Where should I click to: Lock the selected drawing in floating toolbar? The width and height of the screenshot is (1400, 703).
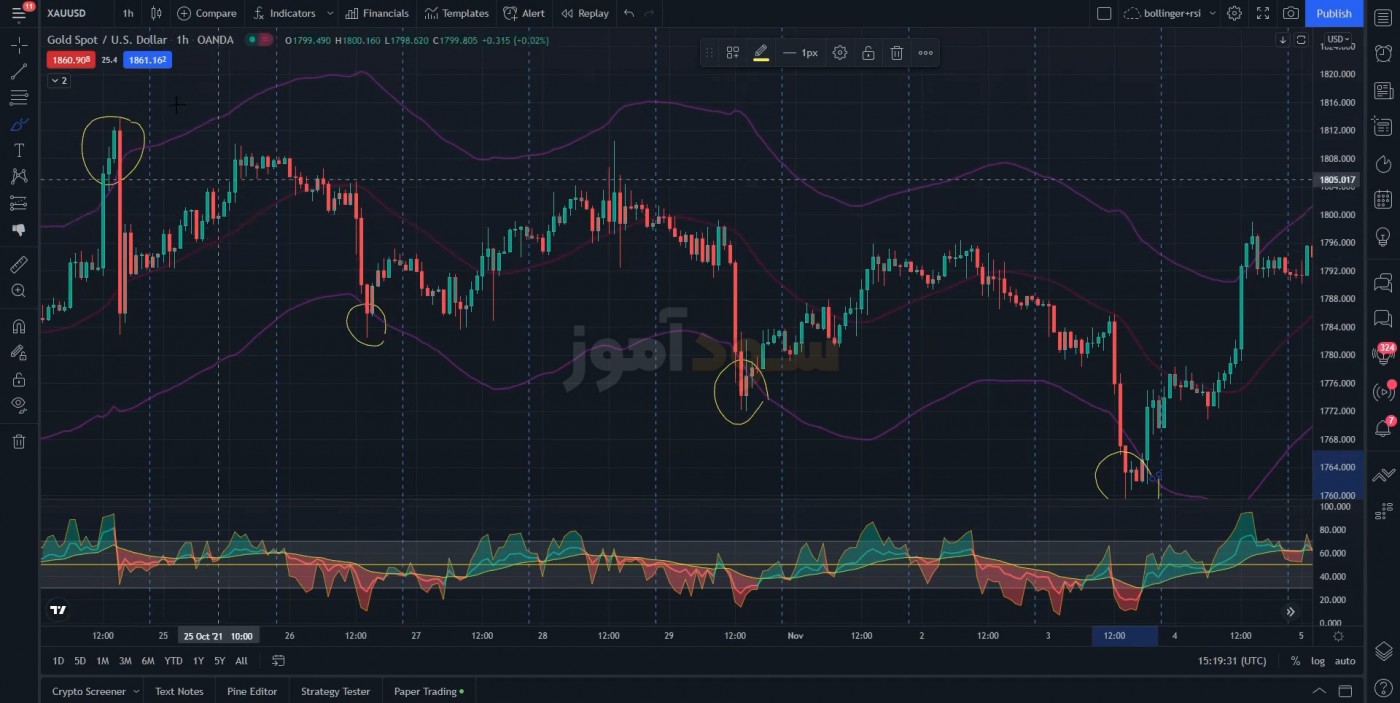(x=868, y=53)
